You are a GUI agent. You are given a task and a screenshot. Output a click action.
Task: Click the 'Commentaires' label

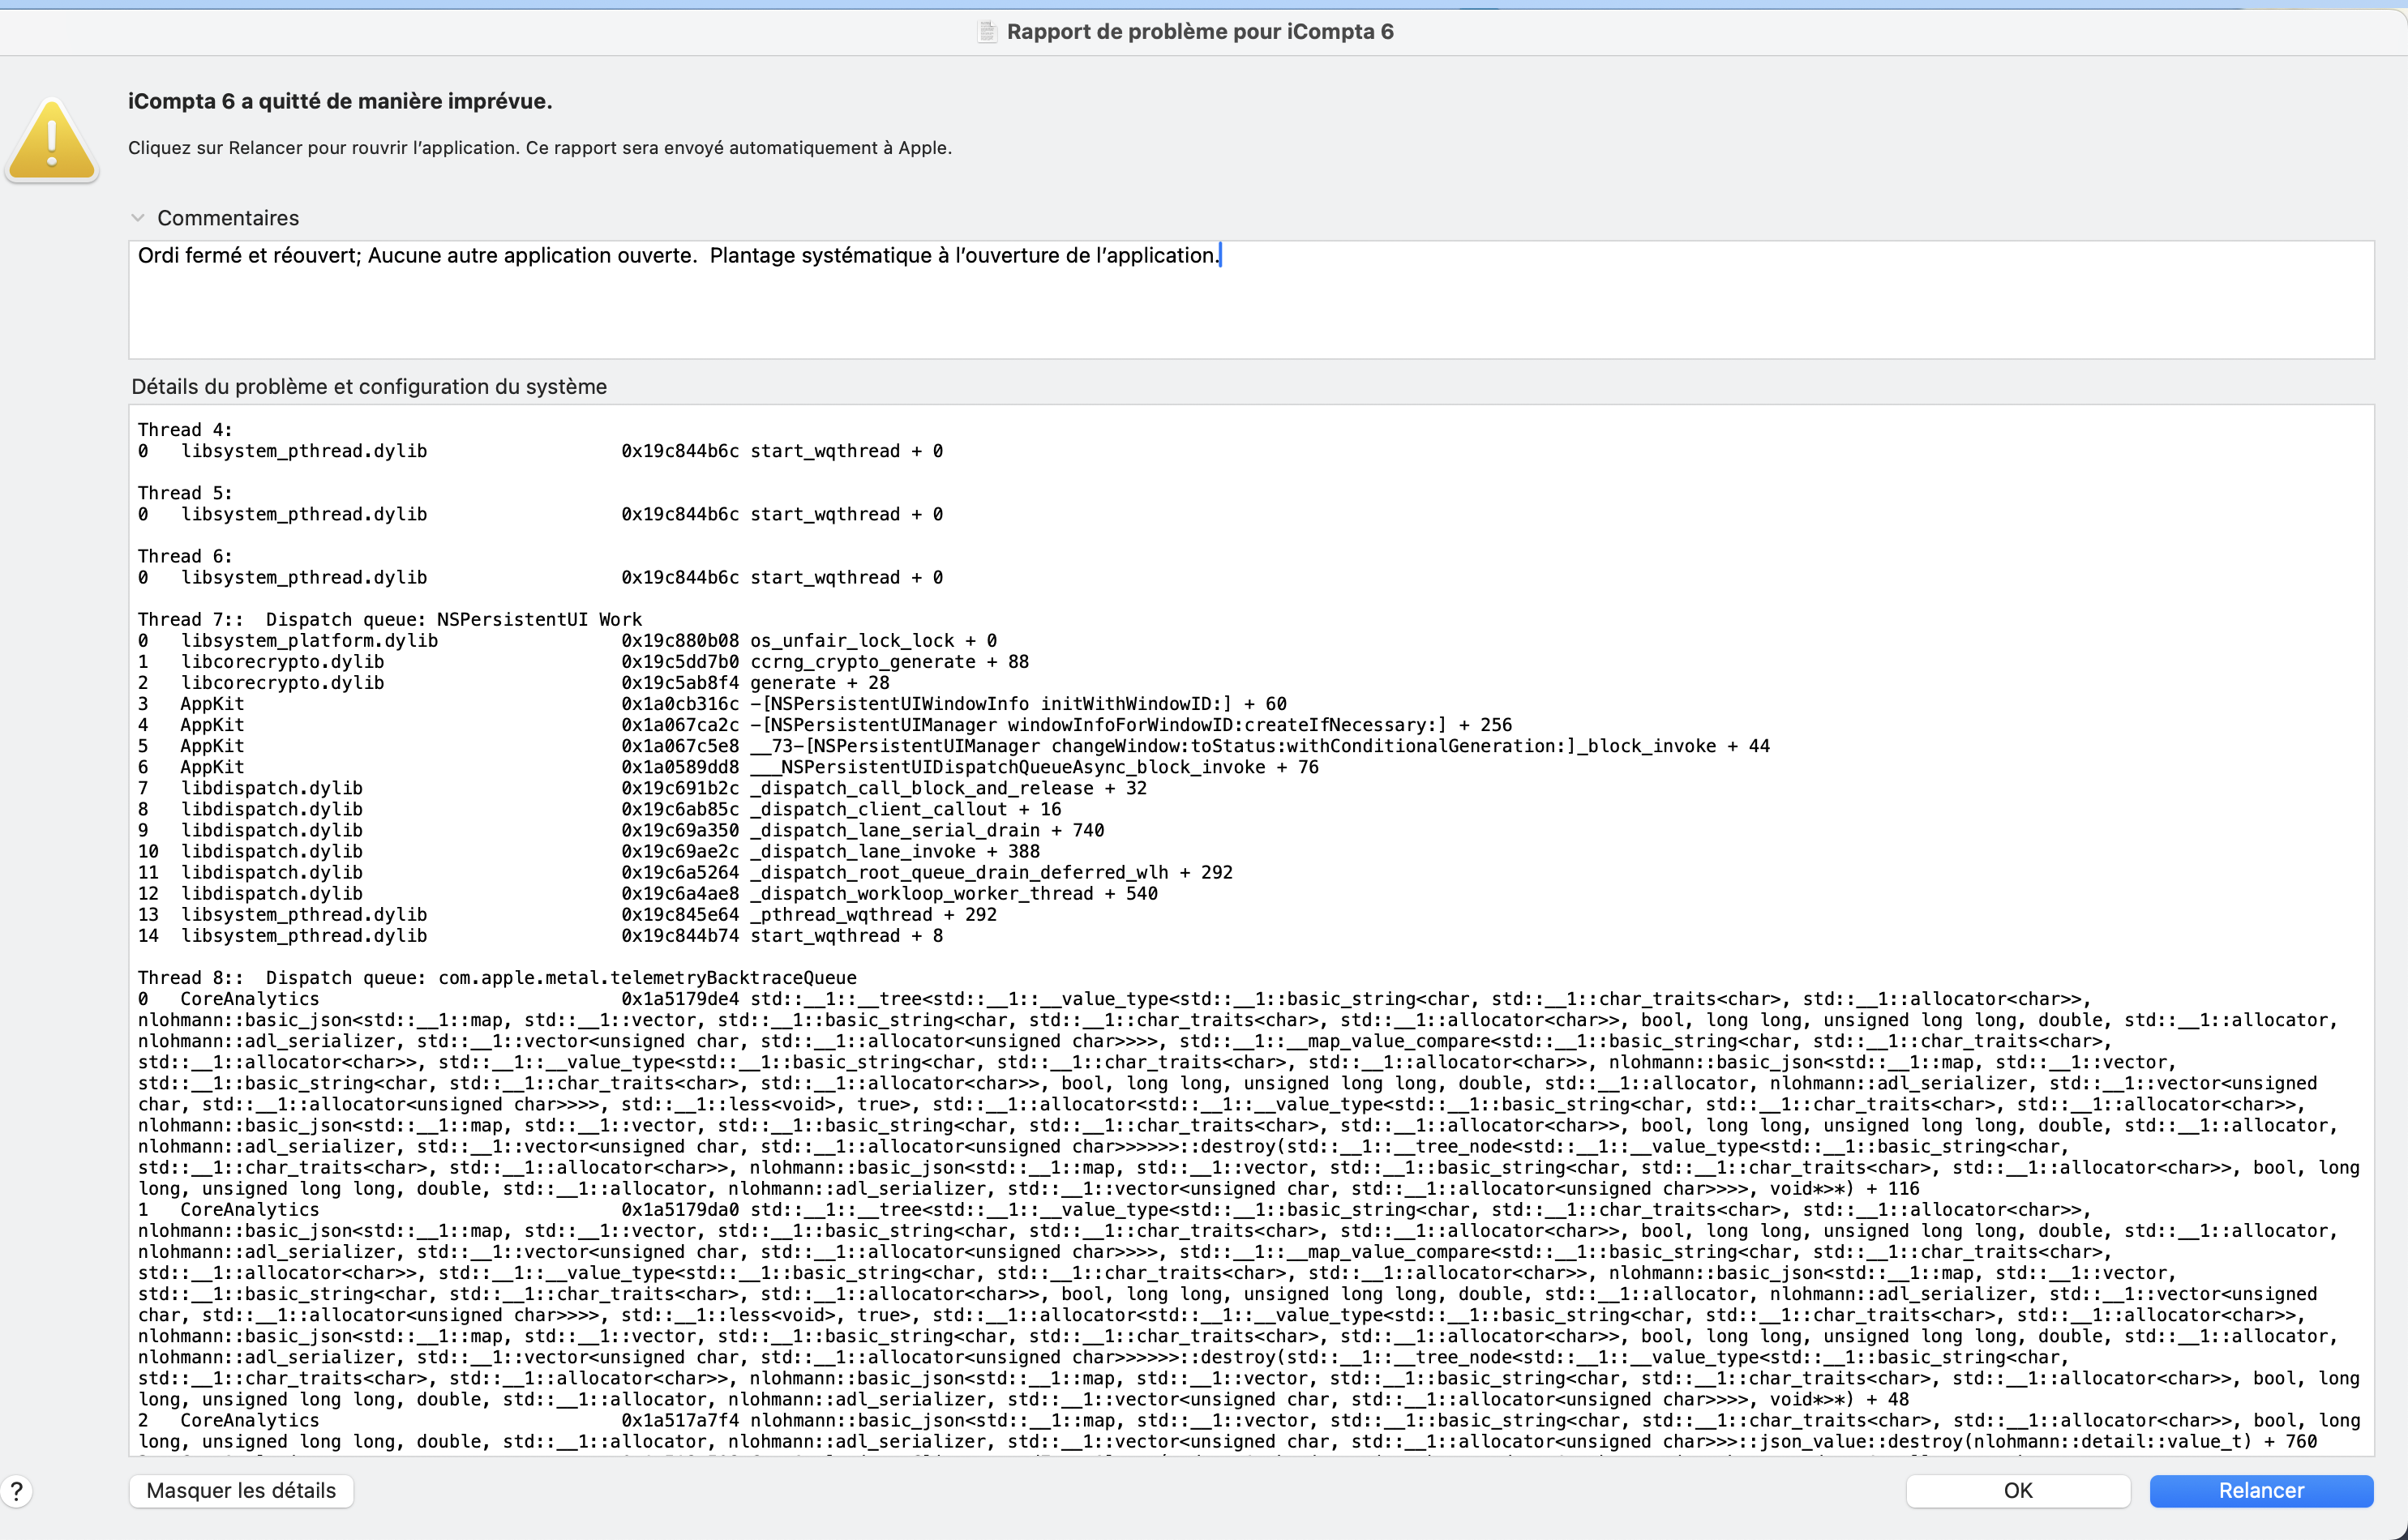coord(228,218)
